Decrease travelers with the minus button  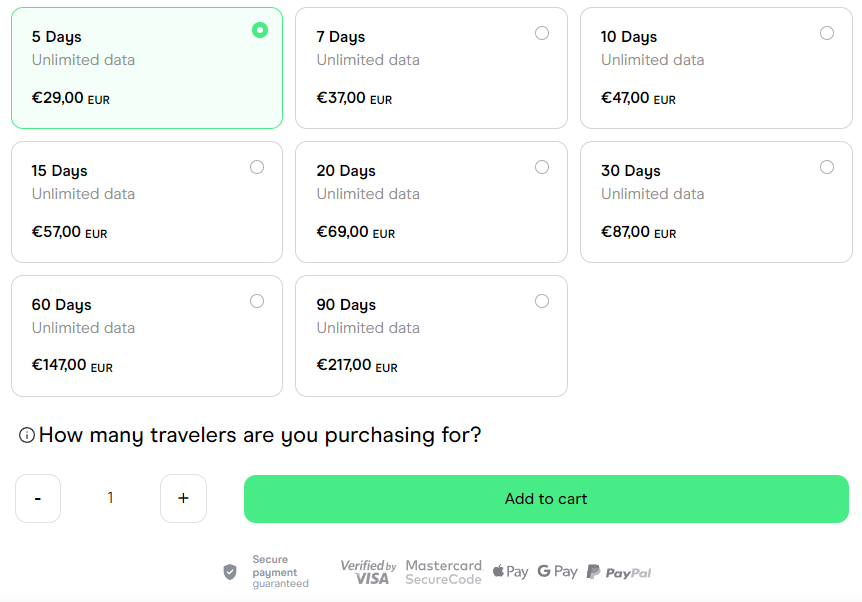(38, 499)
